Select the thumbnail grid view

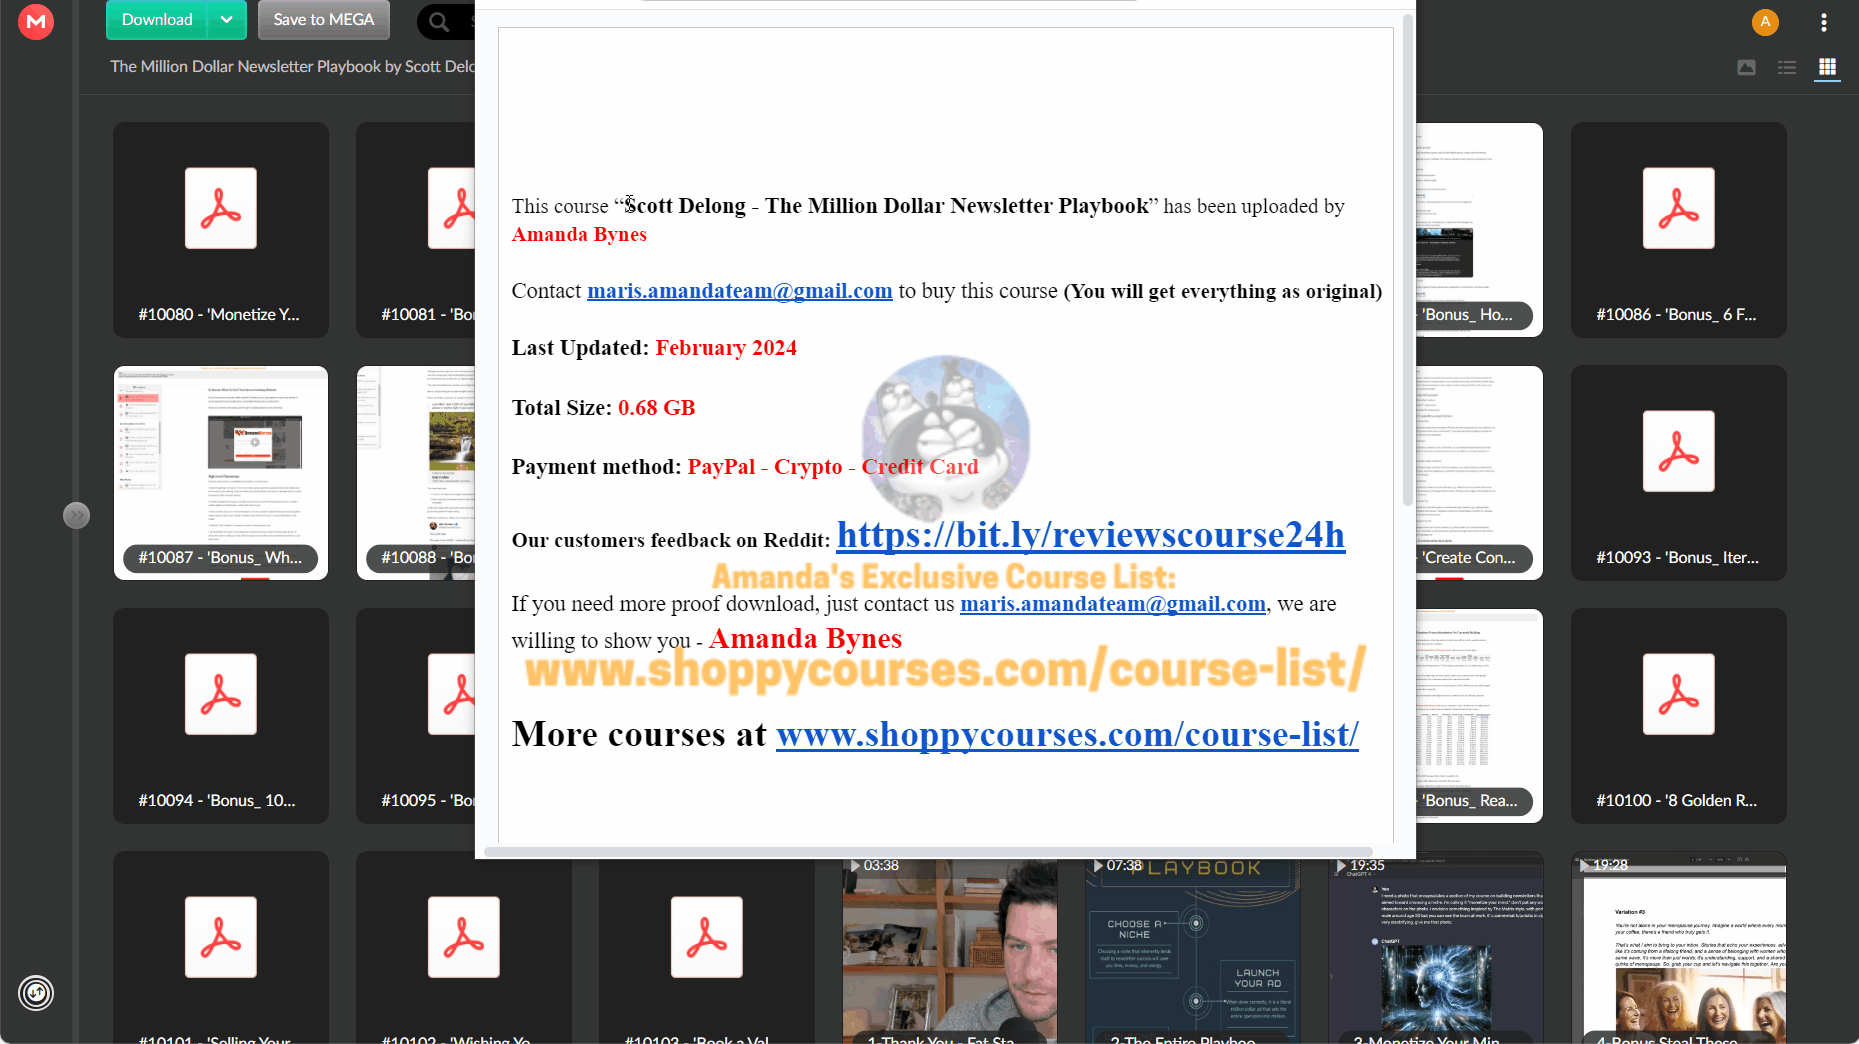[x=1827, y=67]
